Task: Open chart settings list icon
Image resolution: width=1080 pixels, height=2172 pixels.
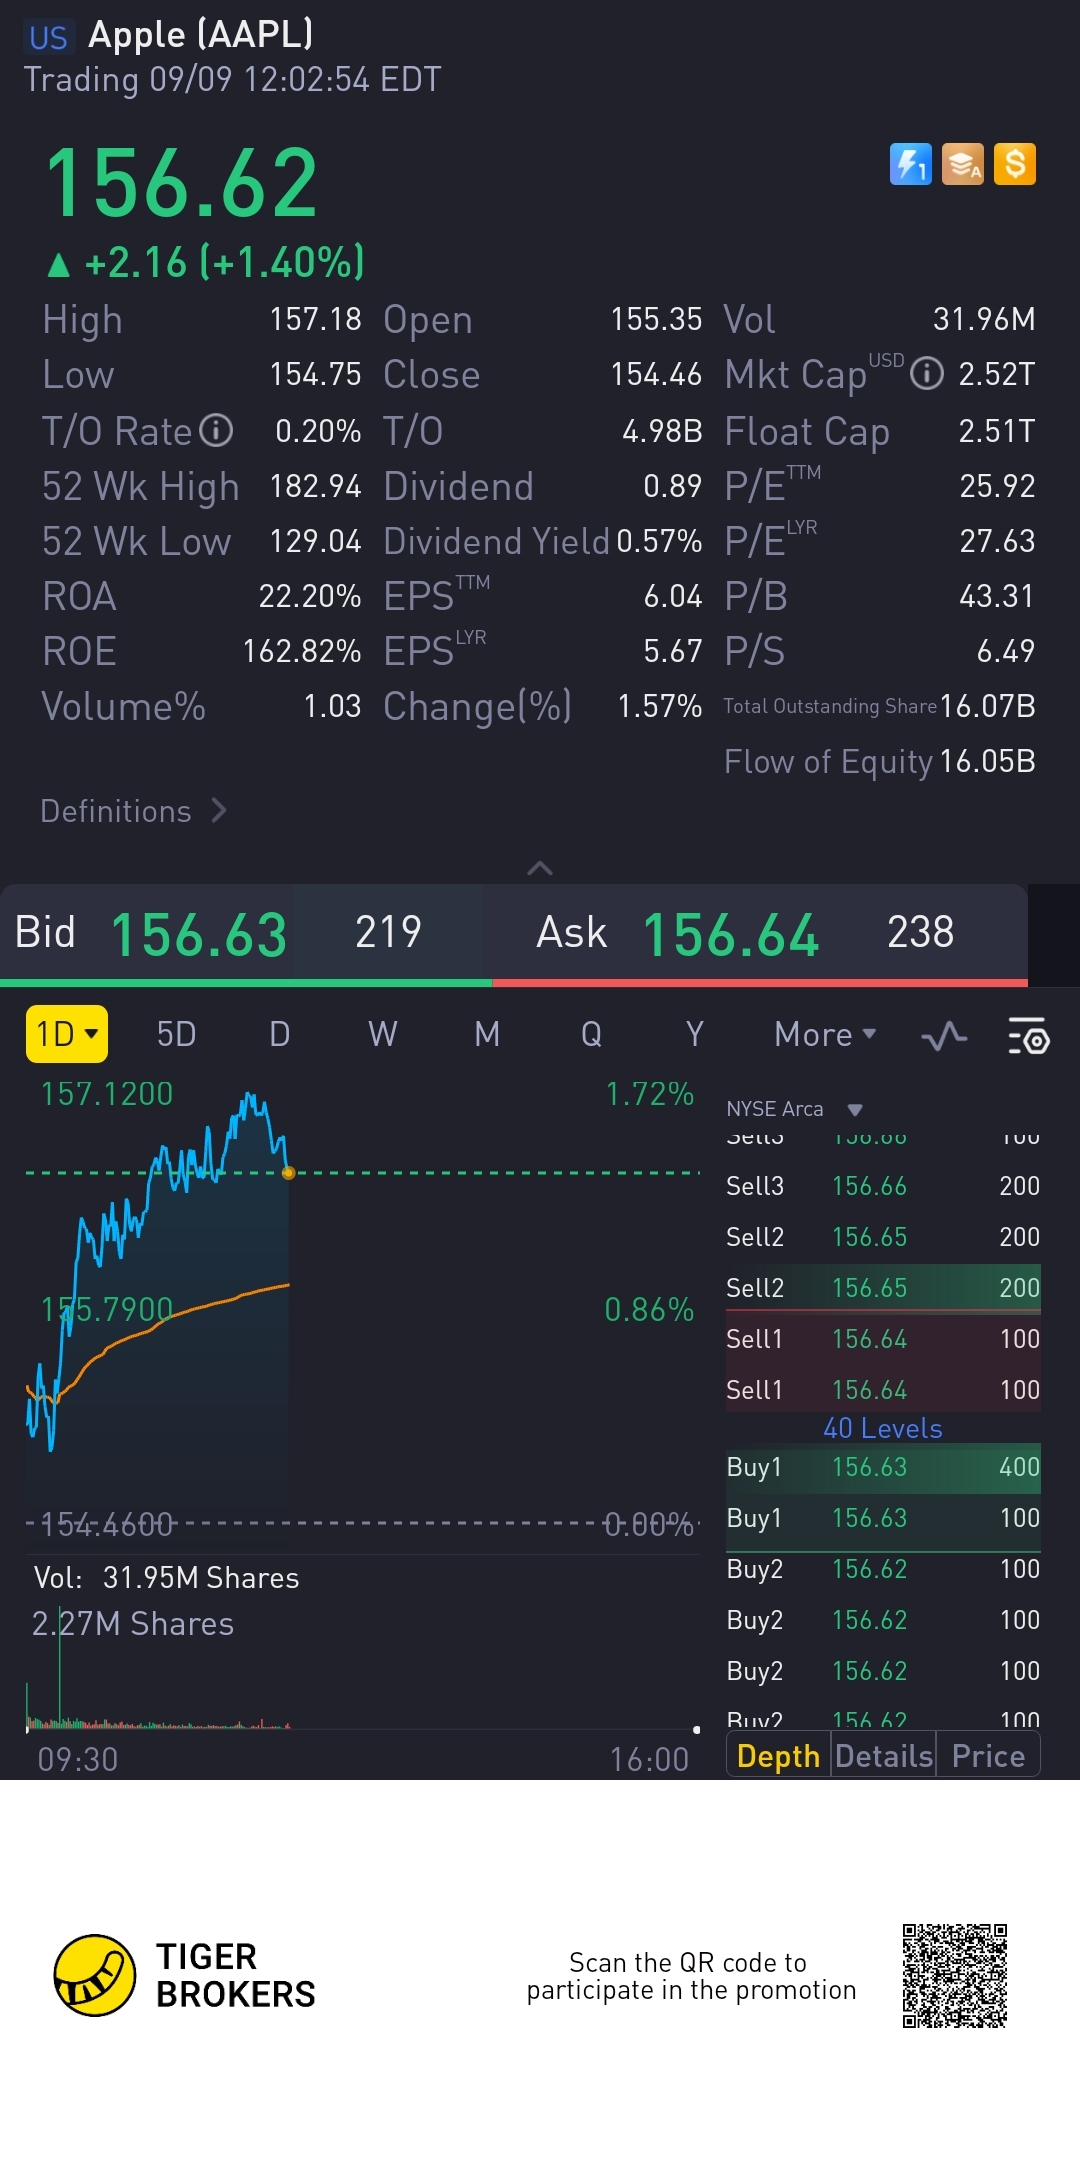Action: pyautogui.click(x=1027, y=1036)
